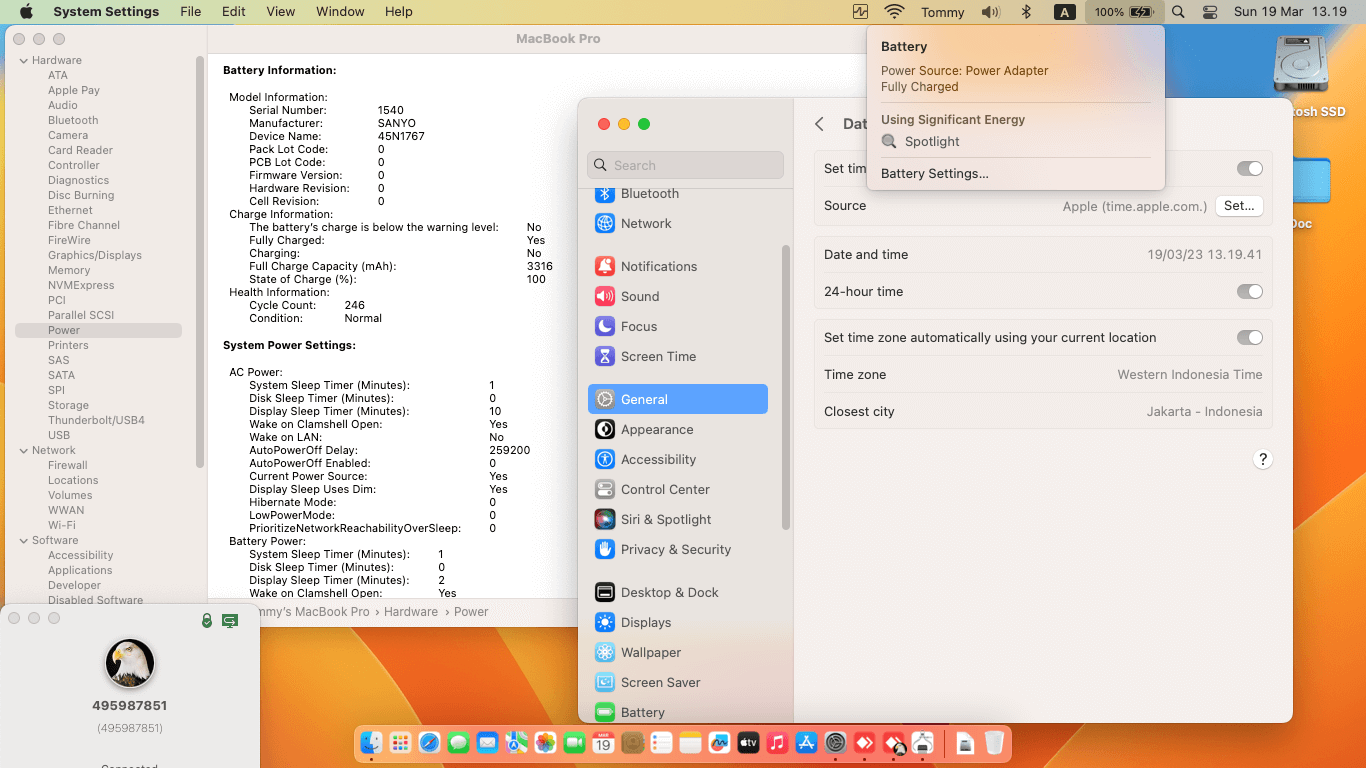Viewport: 1366px width, 768px height.
Task: Open the File menu
Action: (190, 12)
